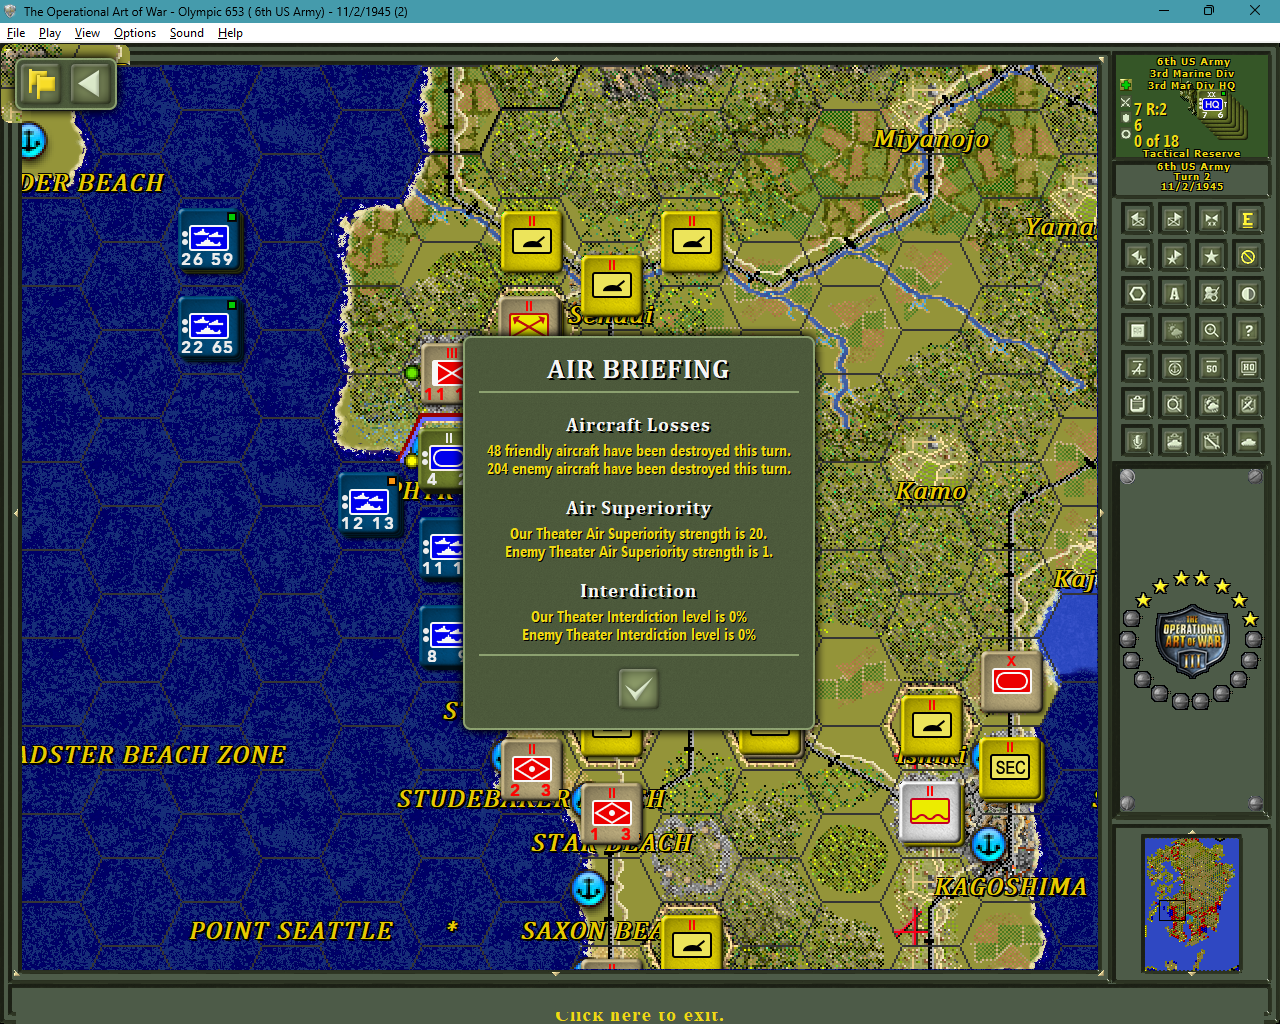
Task: Open the File menu
Action: 16,33
